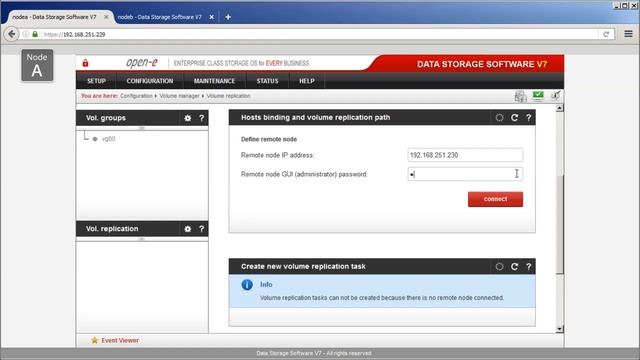Screen dimensions: 640x360
Task: Click the info icon in replication task panel
Action: (x=247, y=284)
